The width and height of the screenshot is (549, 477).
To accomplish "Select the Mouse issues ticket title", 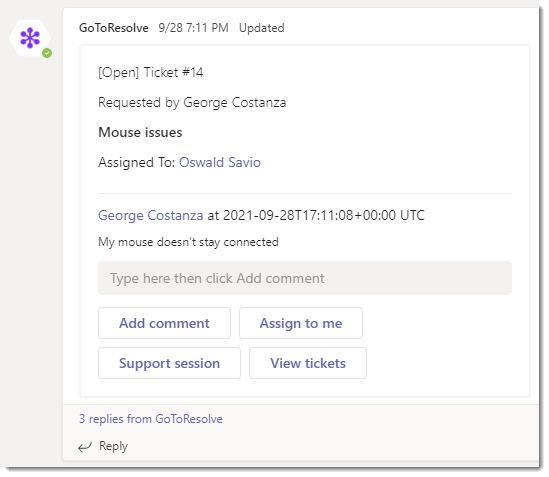I will pos(140,132).
